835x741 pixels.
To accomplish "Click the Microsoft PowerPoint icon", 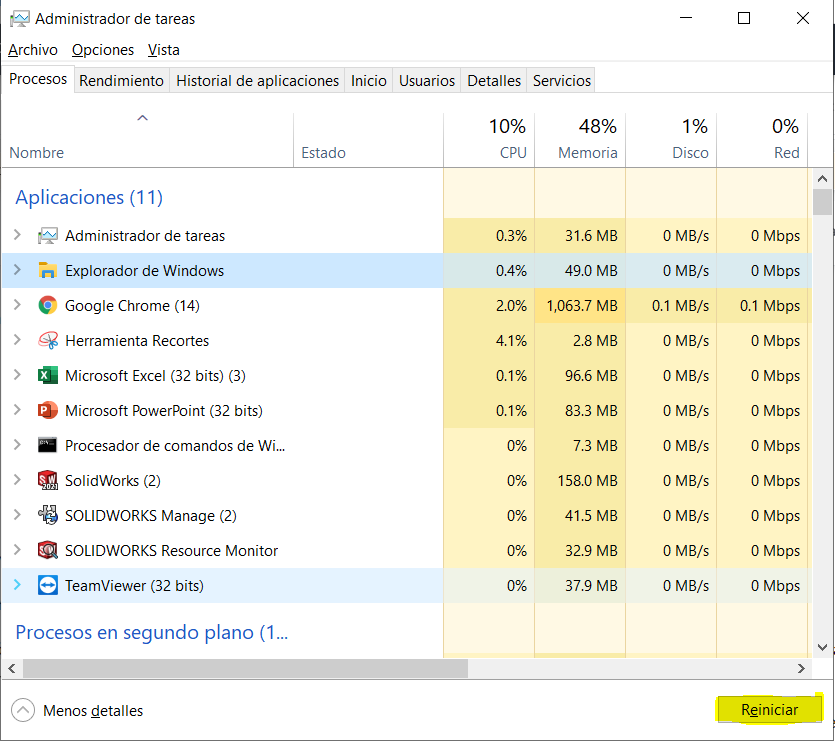I will (x=47, y=411).
